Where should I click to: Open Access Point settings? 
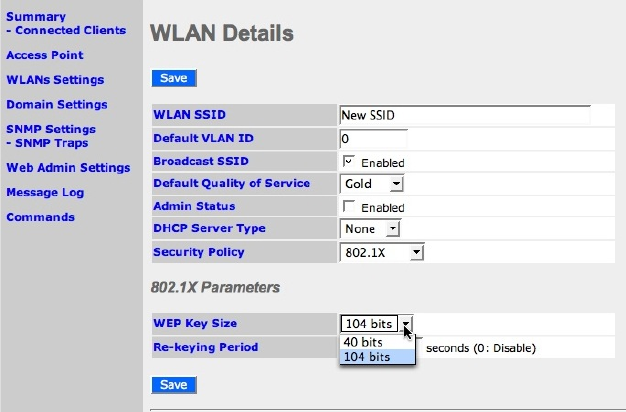tap(45, 55)
